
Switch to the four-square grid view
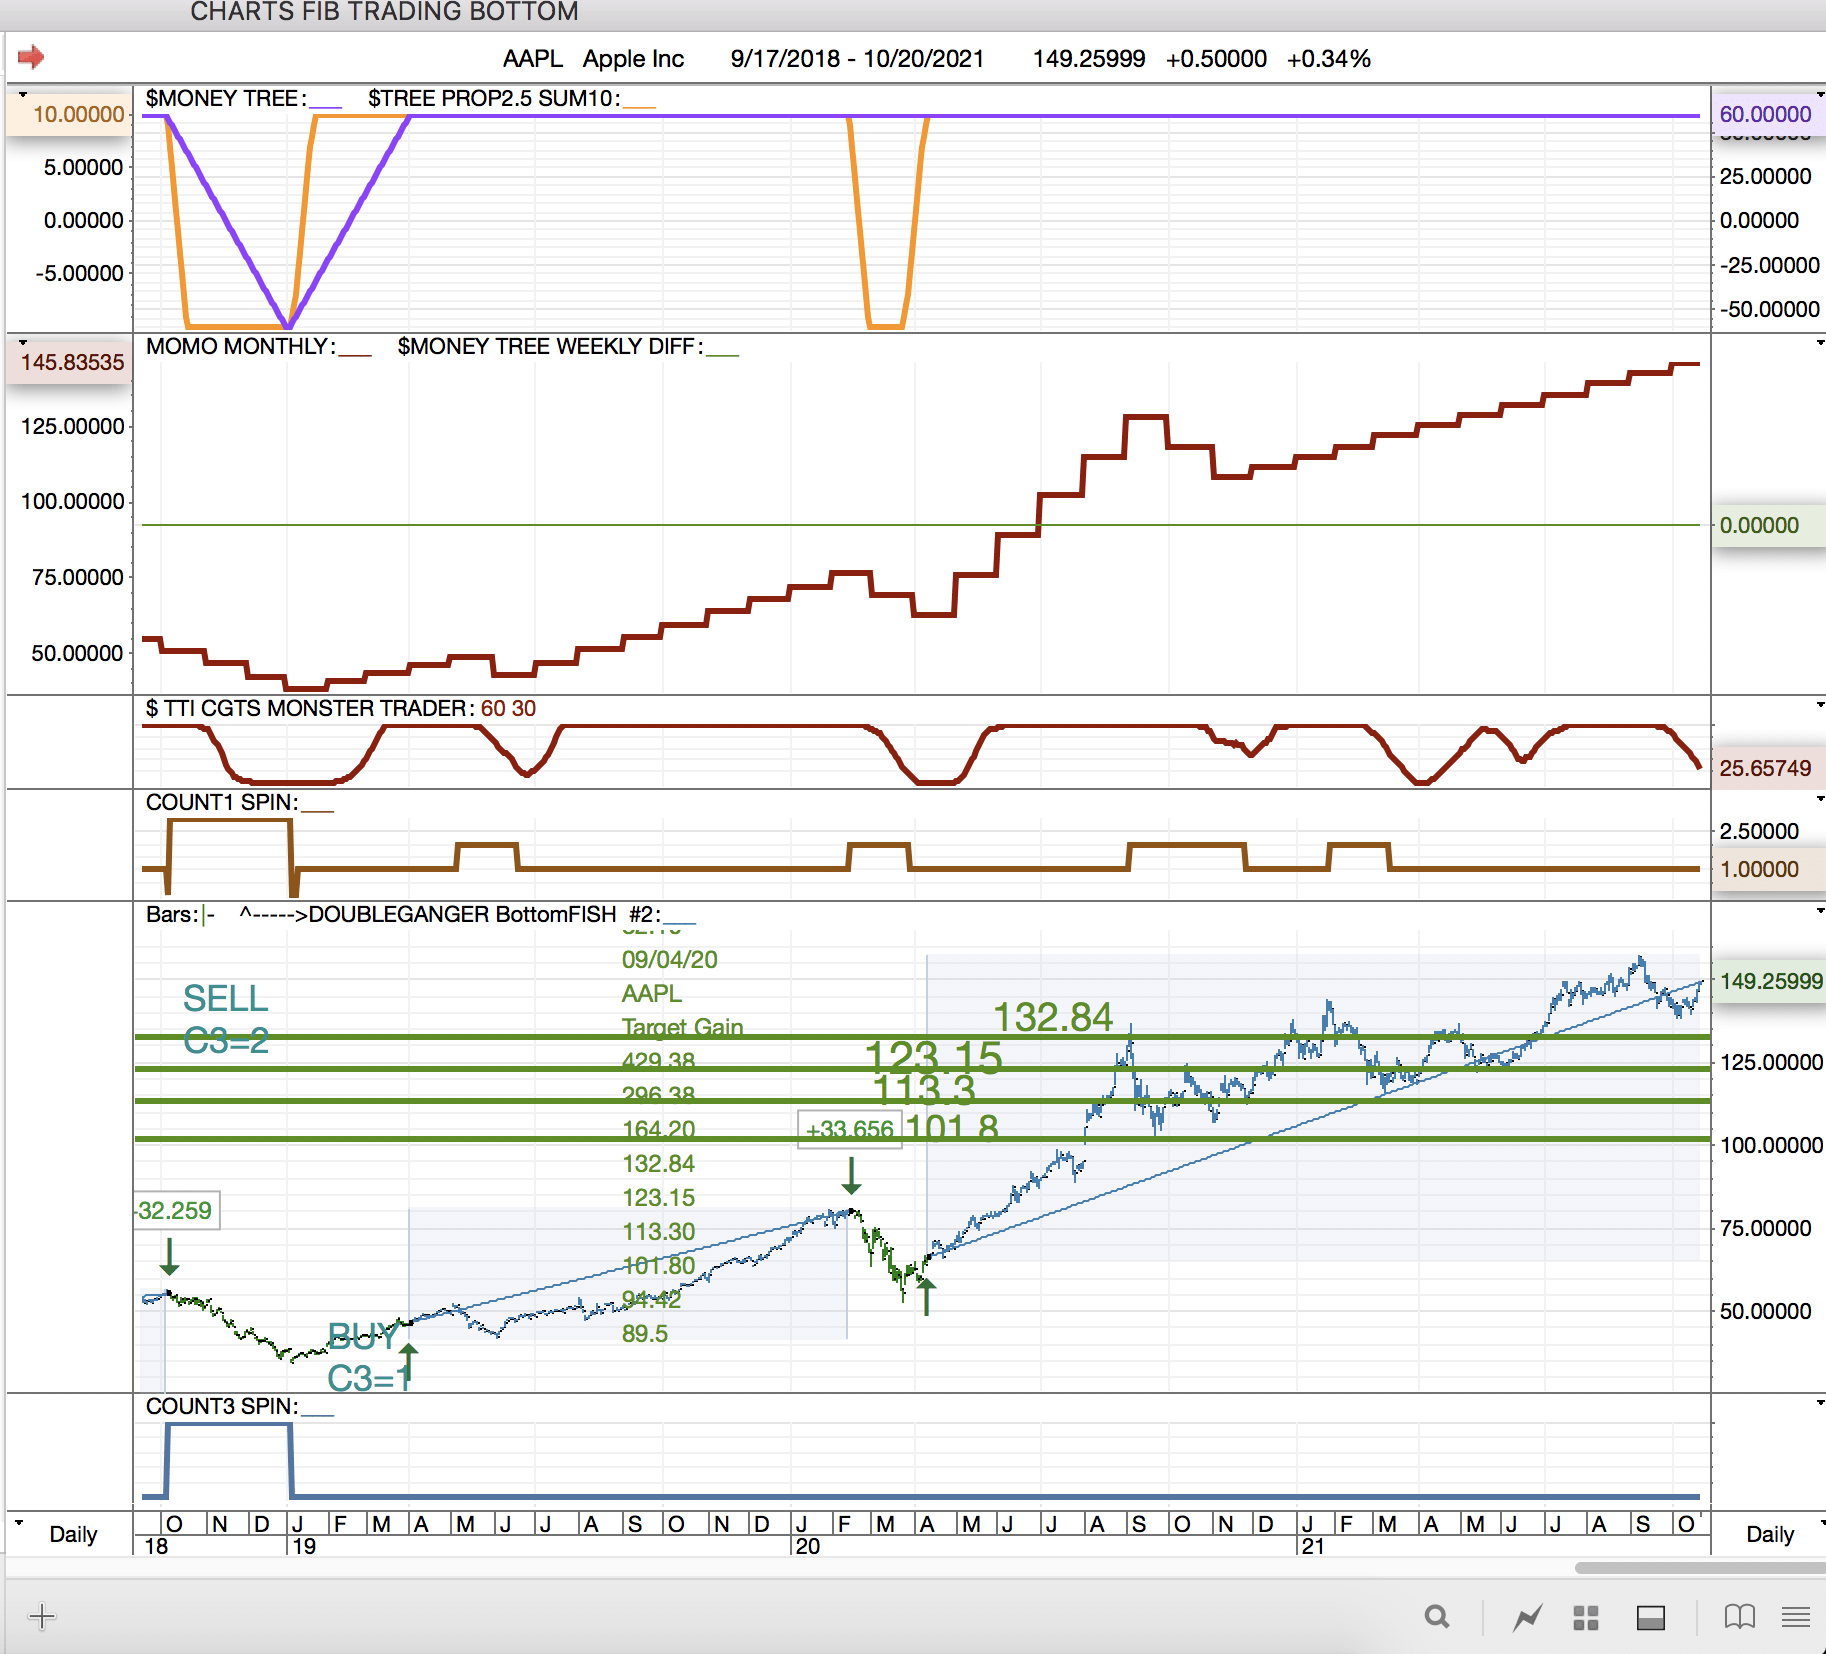coord(1586,1617)
